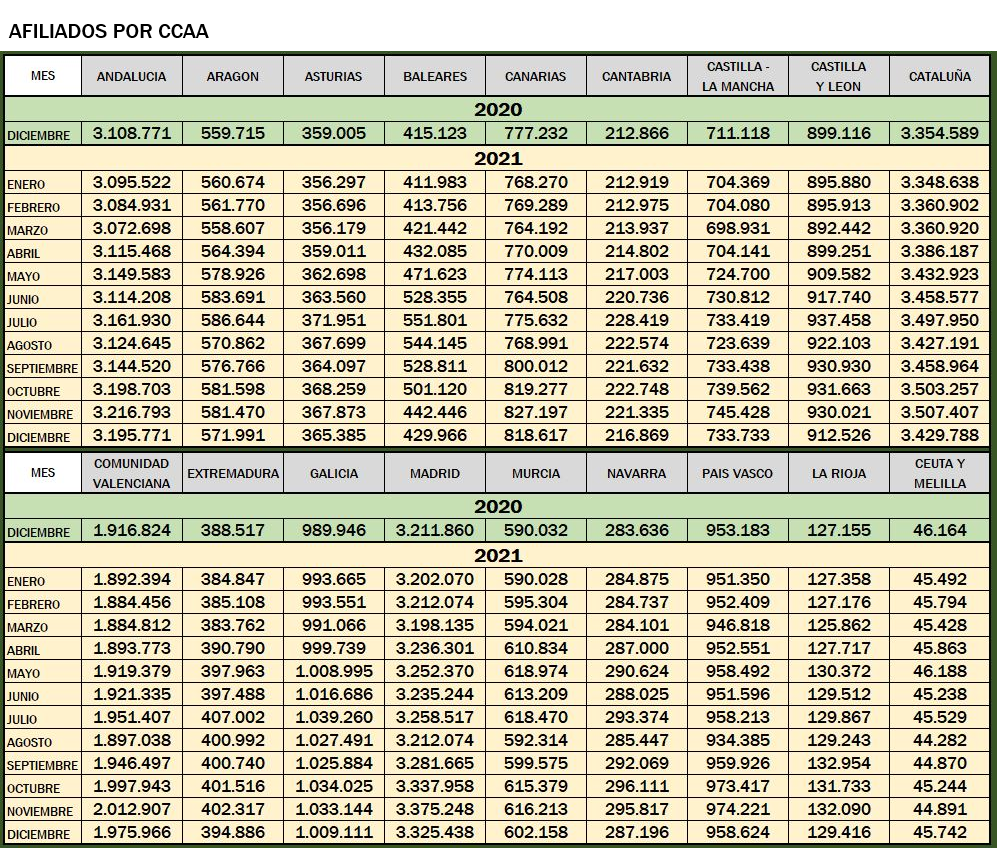This screenshot has width=997, height=848.
Task: Click Aragon value 559.715
Action: (233, 133)
